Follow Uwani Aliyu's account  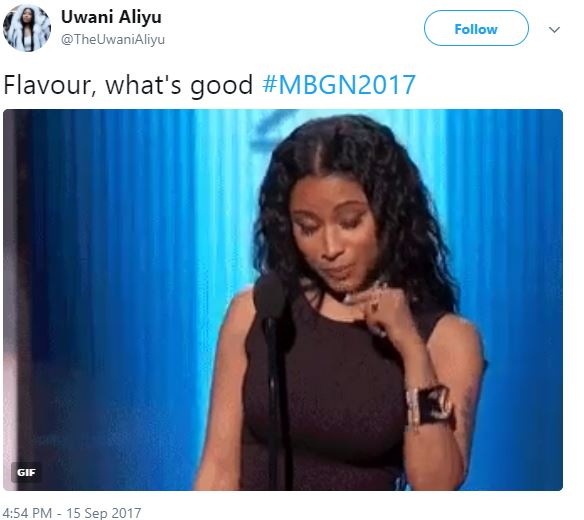(476, 28)
